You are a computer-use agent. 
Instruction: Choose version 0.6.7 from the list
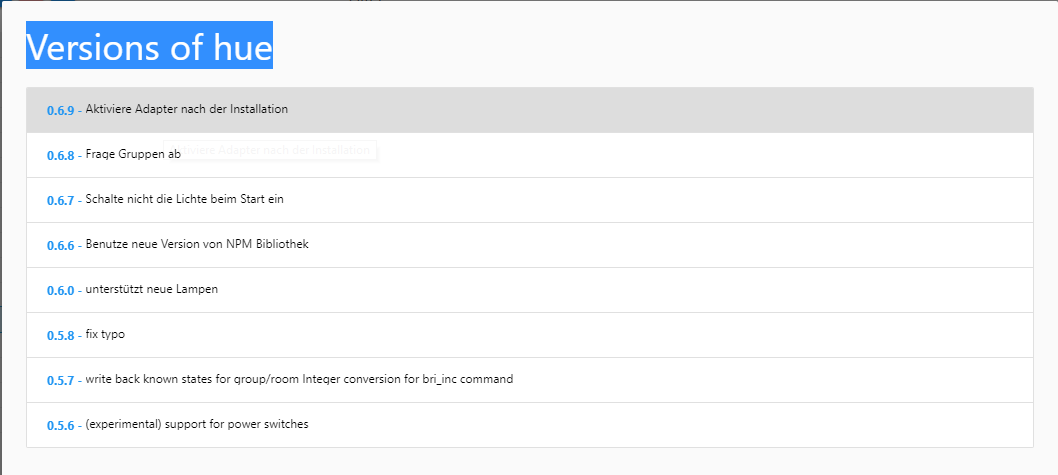point(60,200)
